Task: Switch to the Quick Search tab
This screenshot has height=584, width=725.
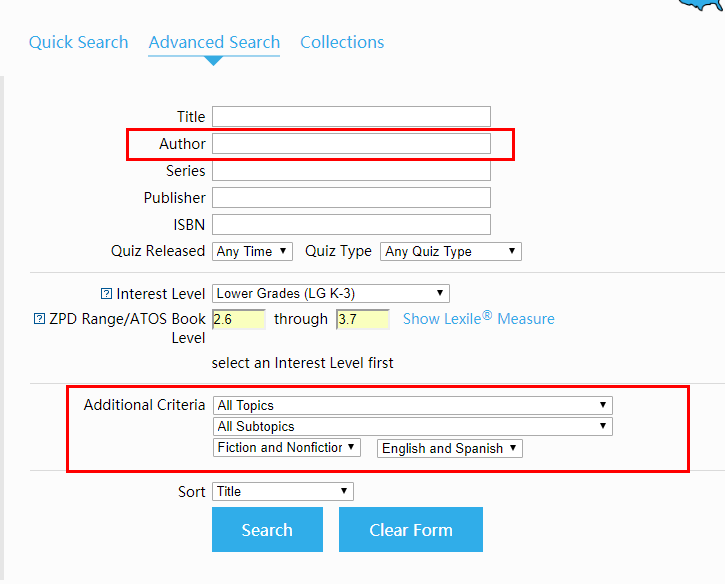Action: [x=78, y=42]
